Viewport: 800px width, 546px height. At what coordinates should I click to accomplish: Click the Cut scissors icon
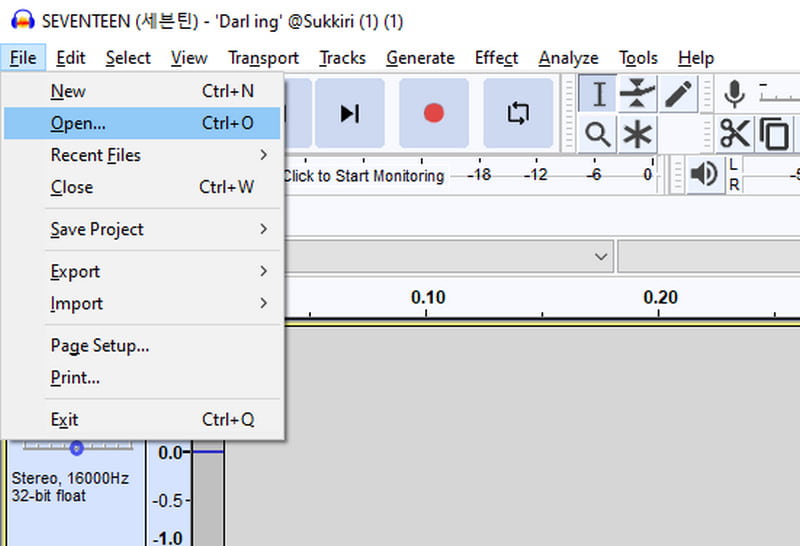point(734,133)
